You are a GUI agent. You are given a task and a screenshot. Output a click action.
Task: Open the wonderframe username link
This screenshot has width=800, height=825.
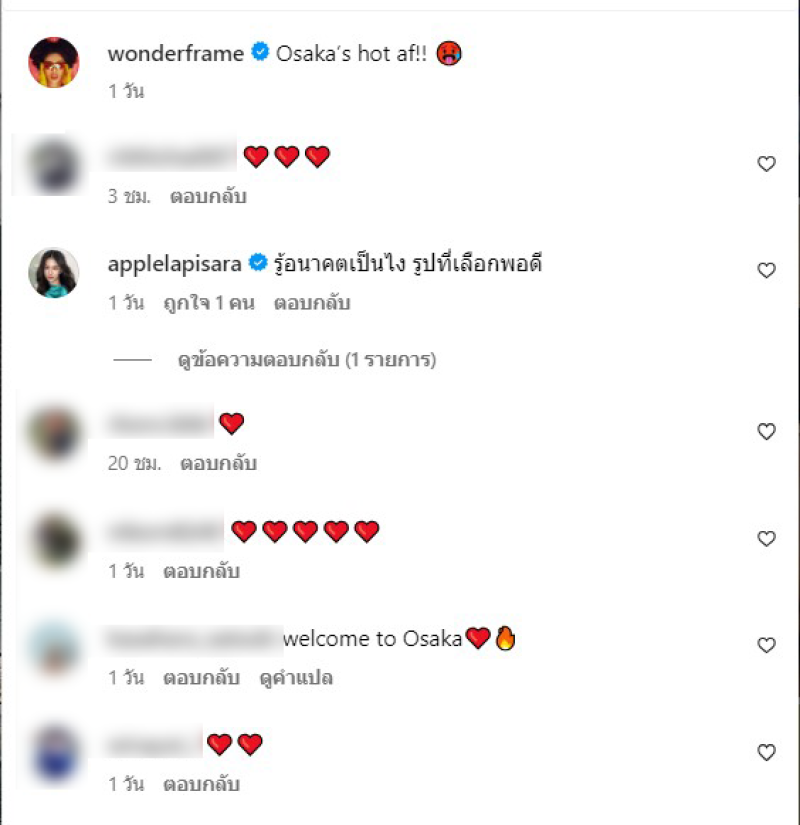(176, 54)
